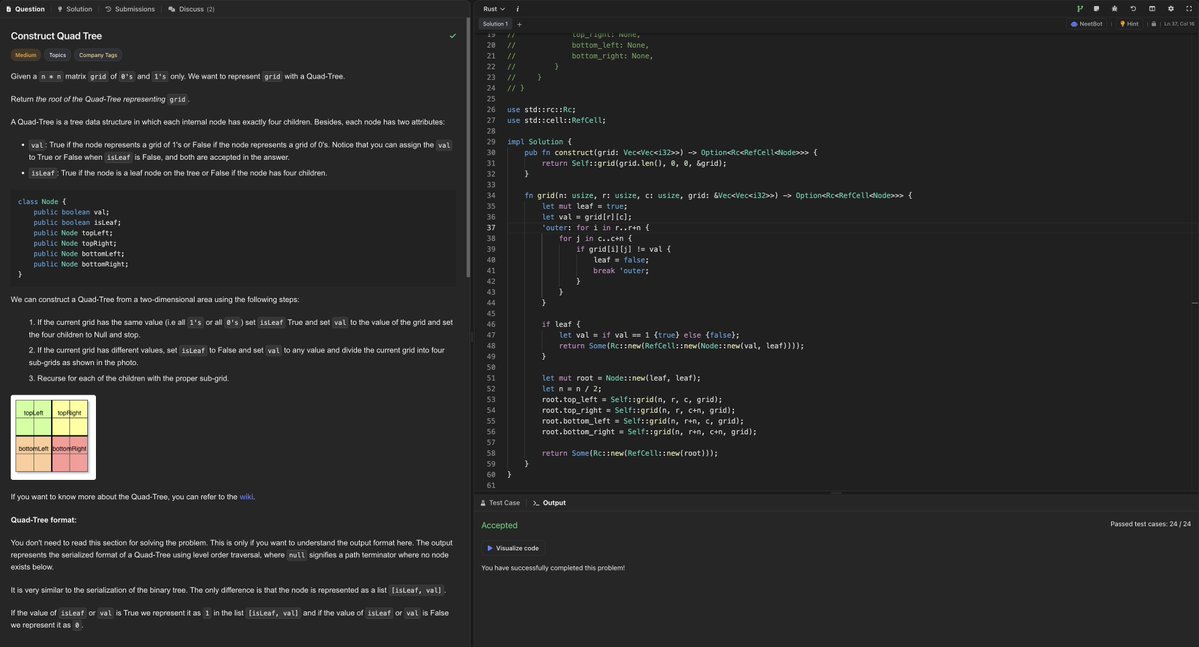Click 'break 'outer;' in the code
Image resolution: width=1199 pixels, height=647 pixels.
[x=620, y=271]
